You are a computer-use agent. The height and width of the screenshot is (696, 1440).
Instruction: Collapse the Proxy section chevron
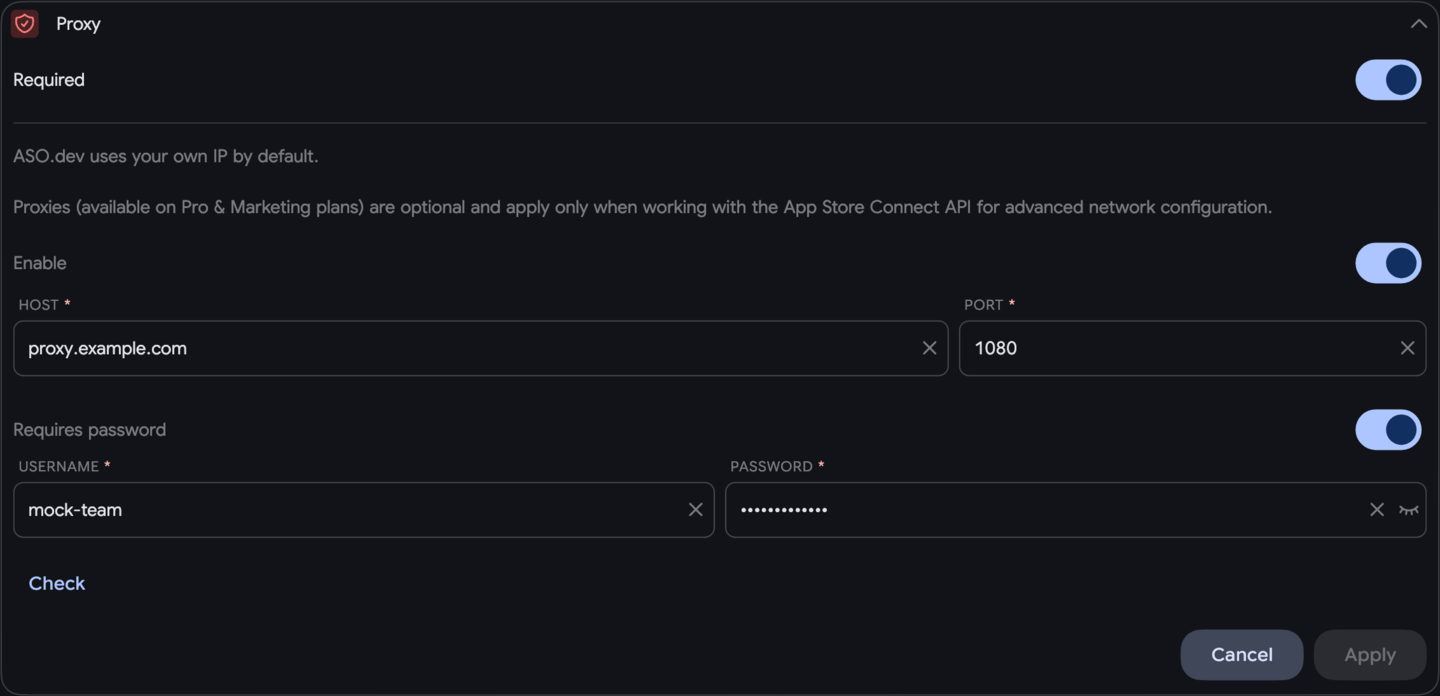(x=1418, y=24)
